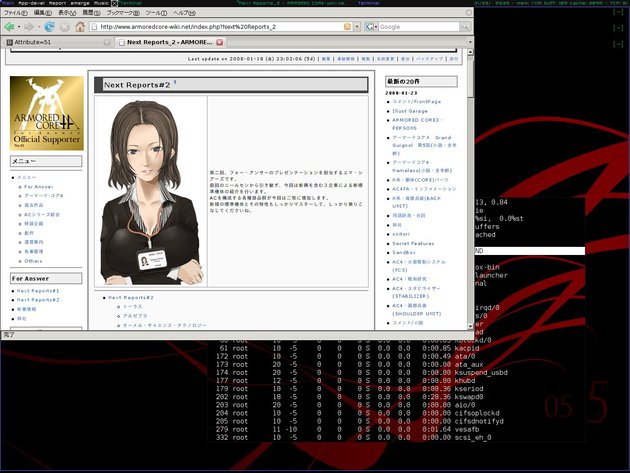630x473 pixels.
Task: Close the Next Reports_2 tab
Action: 220,42
